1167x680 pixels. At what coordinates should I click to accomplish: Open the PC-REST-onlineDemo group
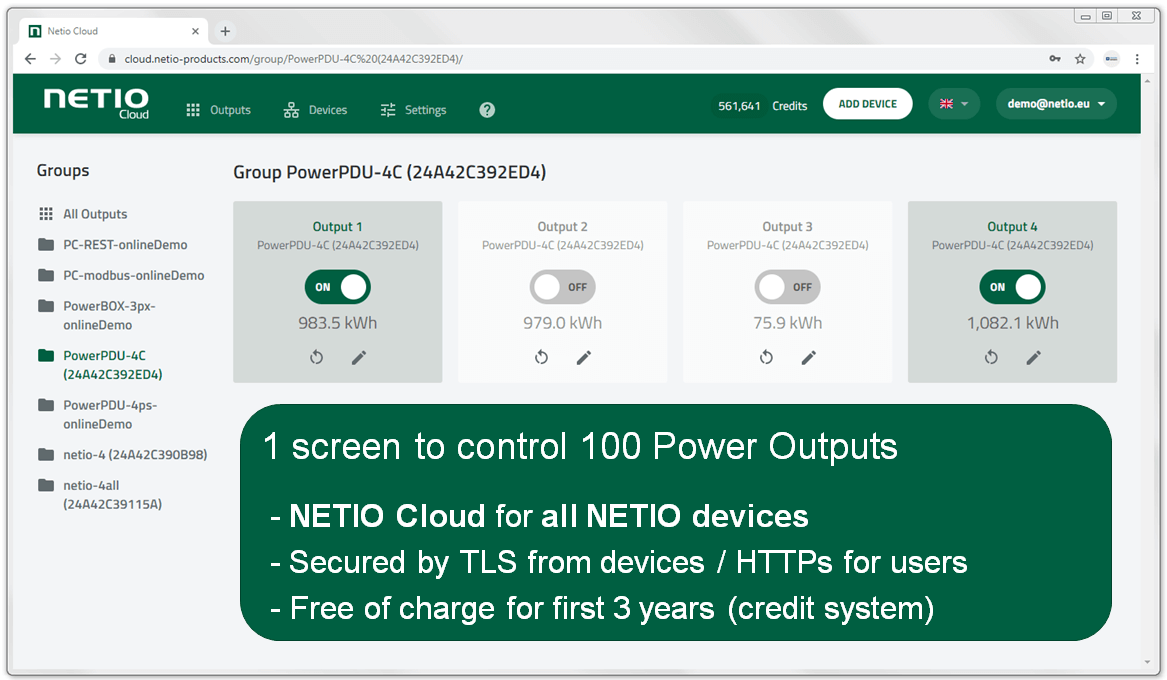tap(113, 245)
